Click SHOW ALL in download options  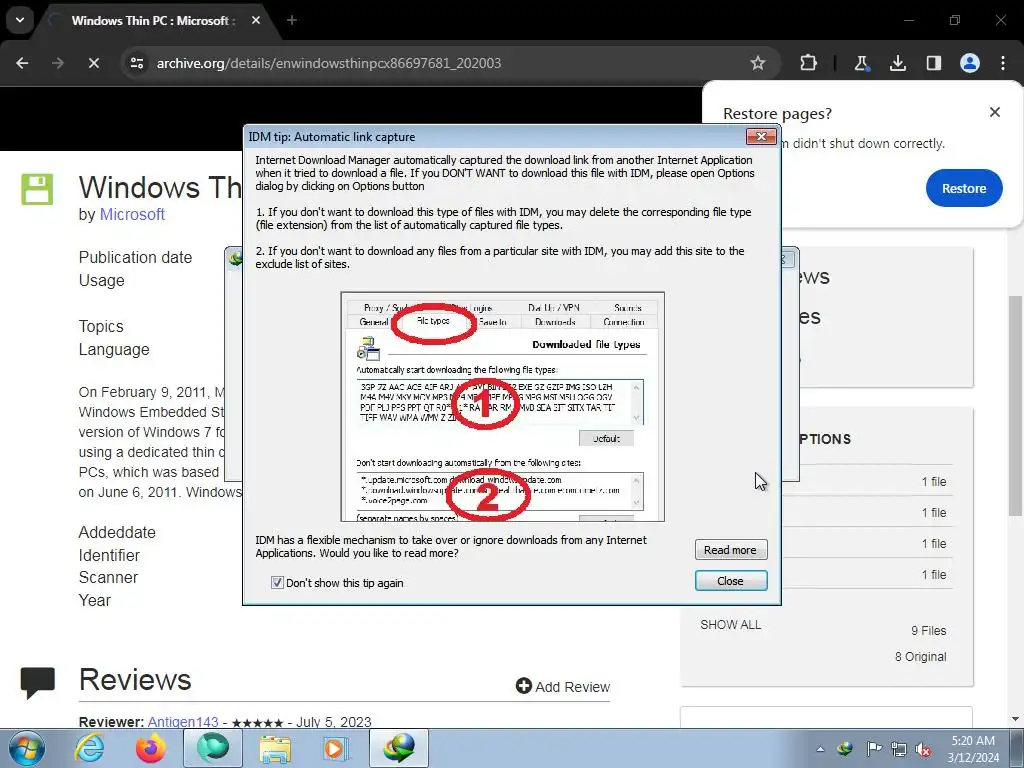coord(730,624)
